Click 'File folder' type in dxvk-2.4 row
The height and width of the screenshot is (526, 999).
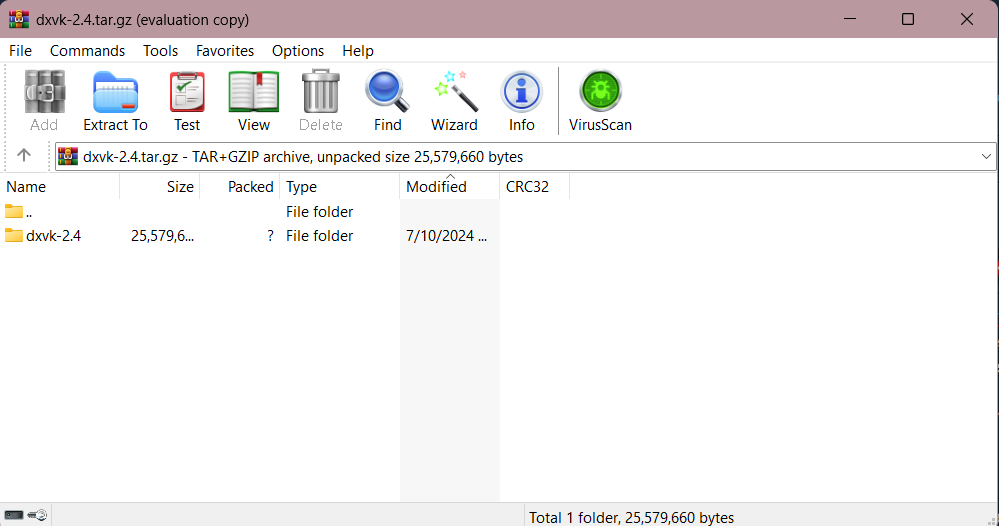click(x=319, y=236)
